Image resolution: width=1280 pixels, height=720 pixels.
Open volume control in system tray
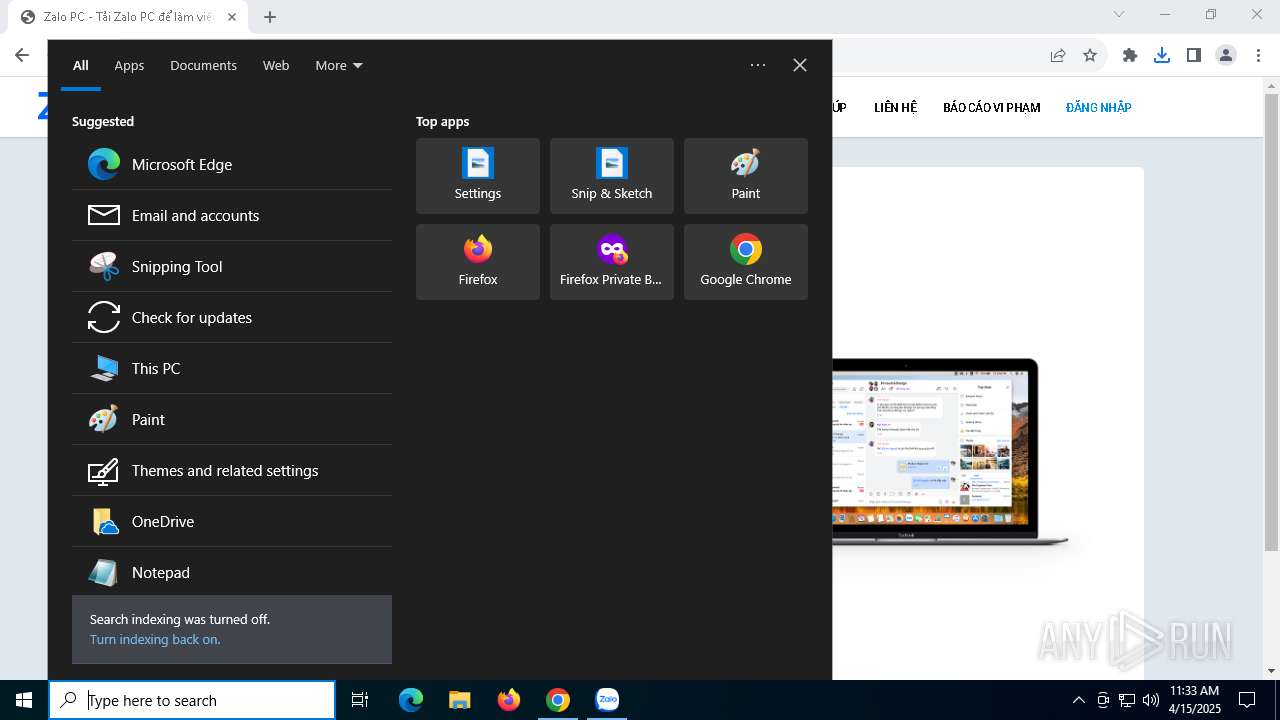[x=1151, y=700]
